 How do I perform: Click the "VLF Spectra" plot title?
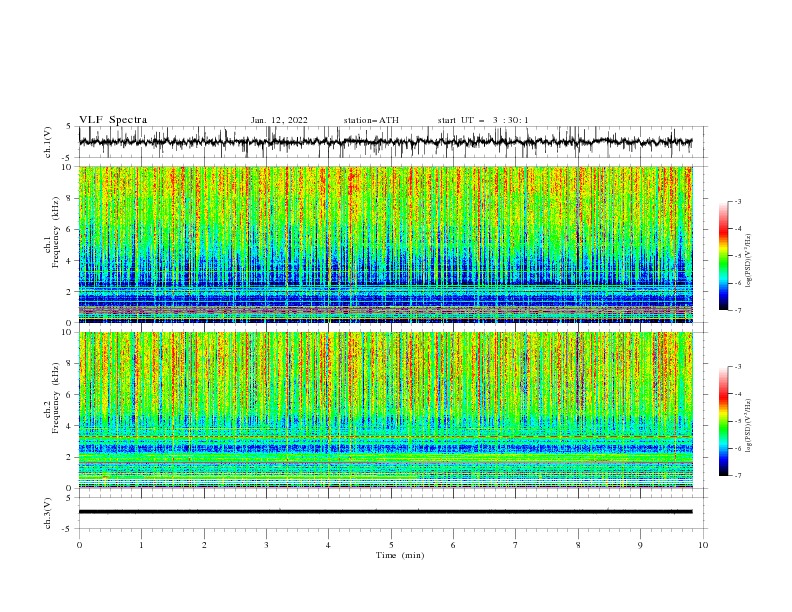[113, 120]
